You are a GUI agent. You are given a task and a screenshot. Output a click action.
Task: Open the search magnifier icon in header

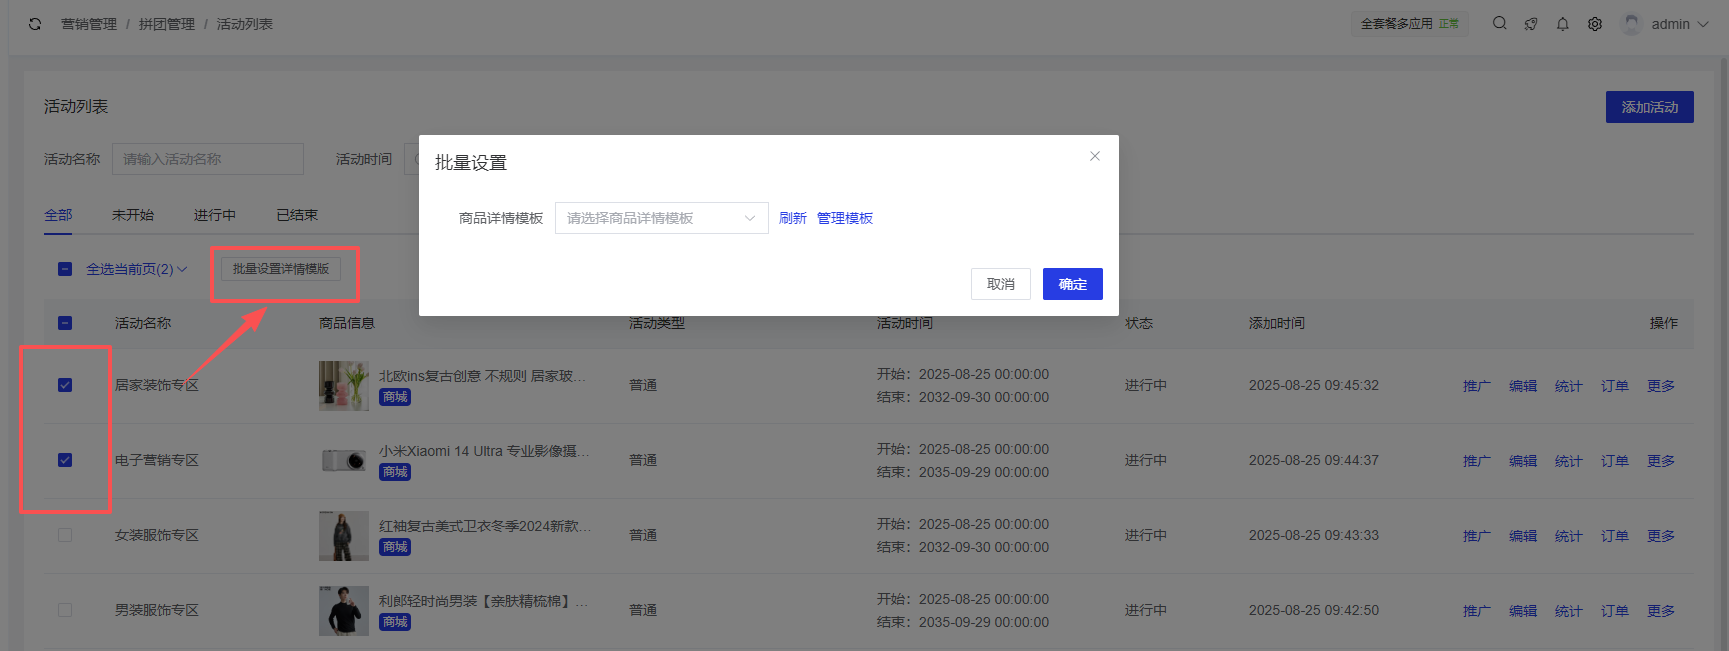click(x=1499, y=24)
